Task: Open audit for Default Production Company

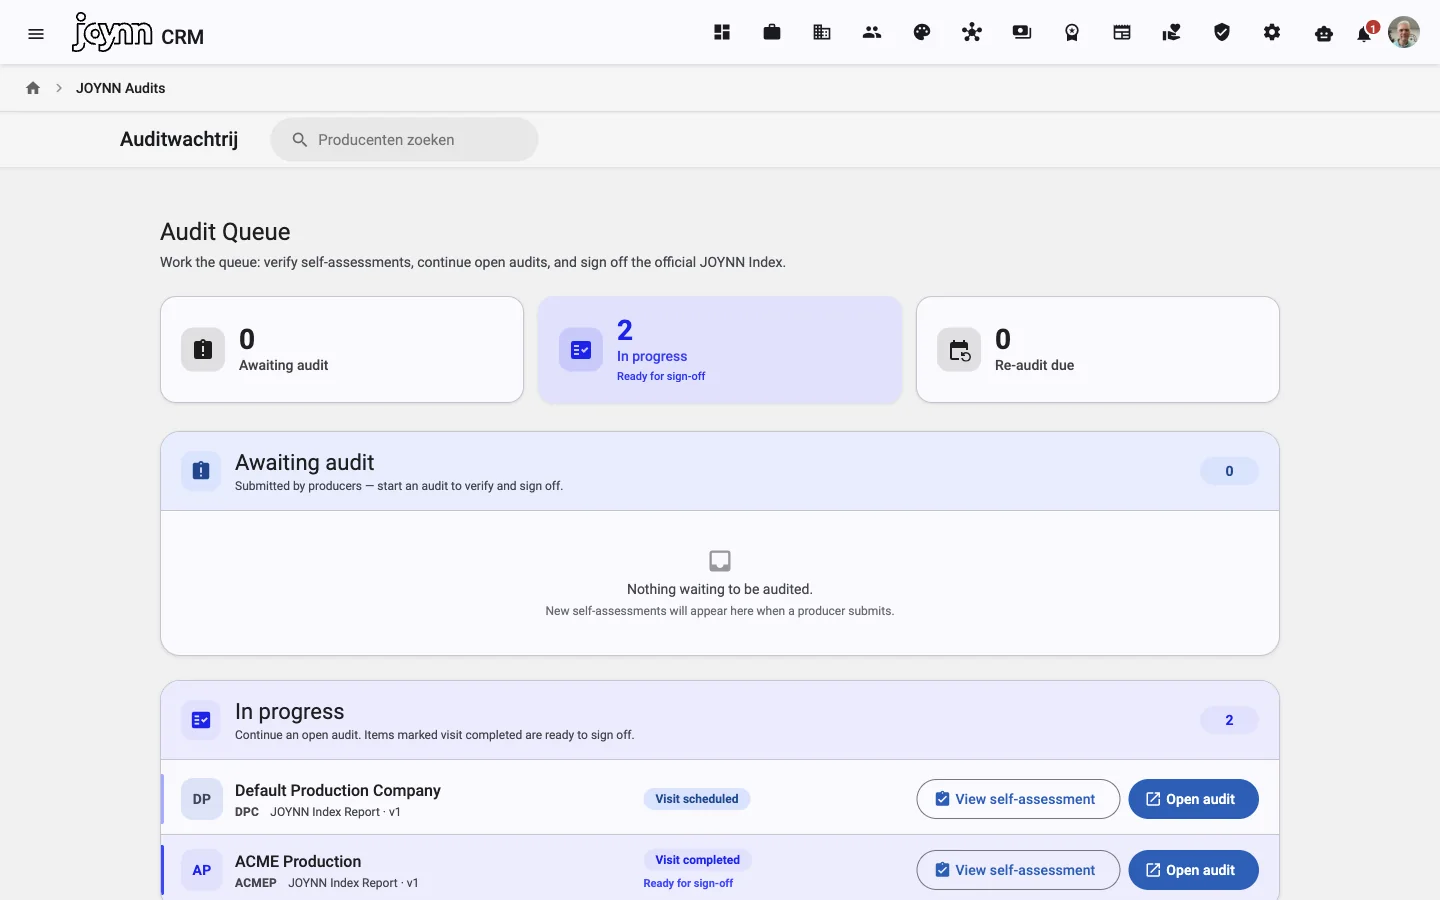Action: point(1193,799)
